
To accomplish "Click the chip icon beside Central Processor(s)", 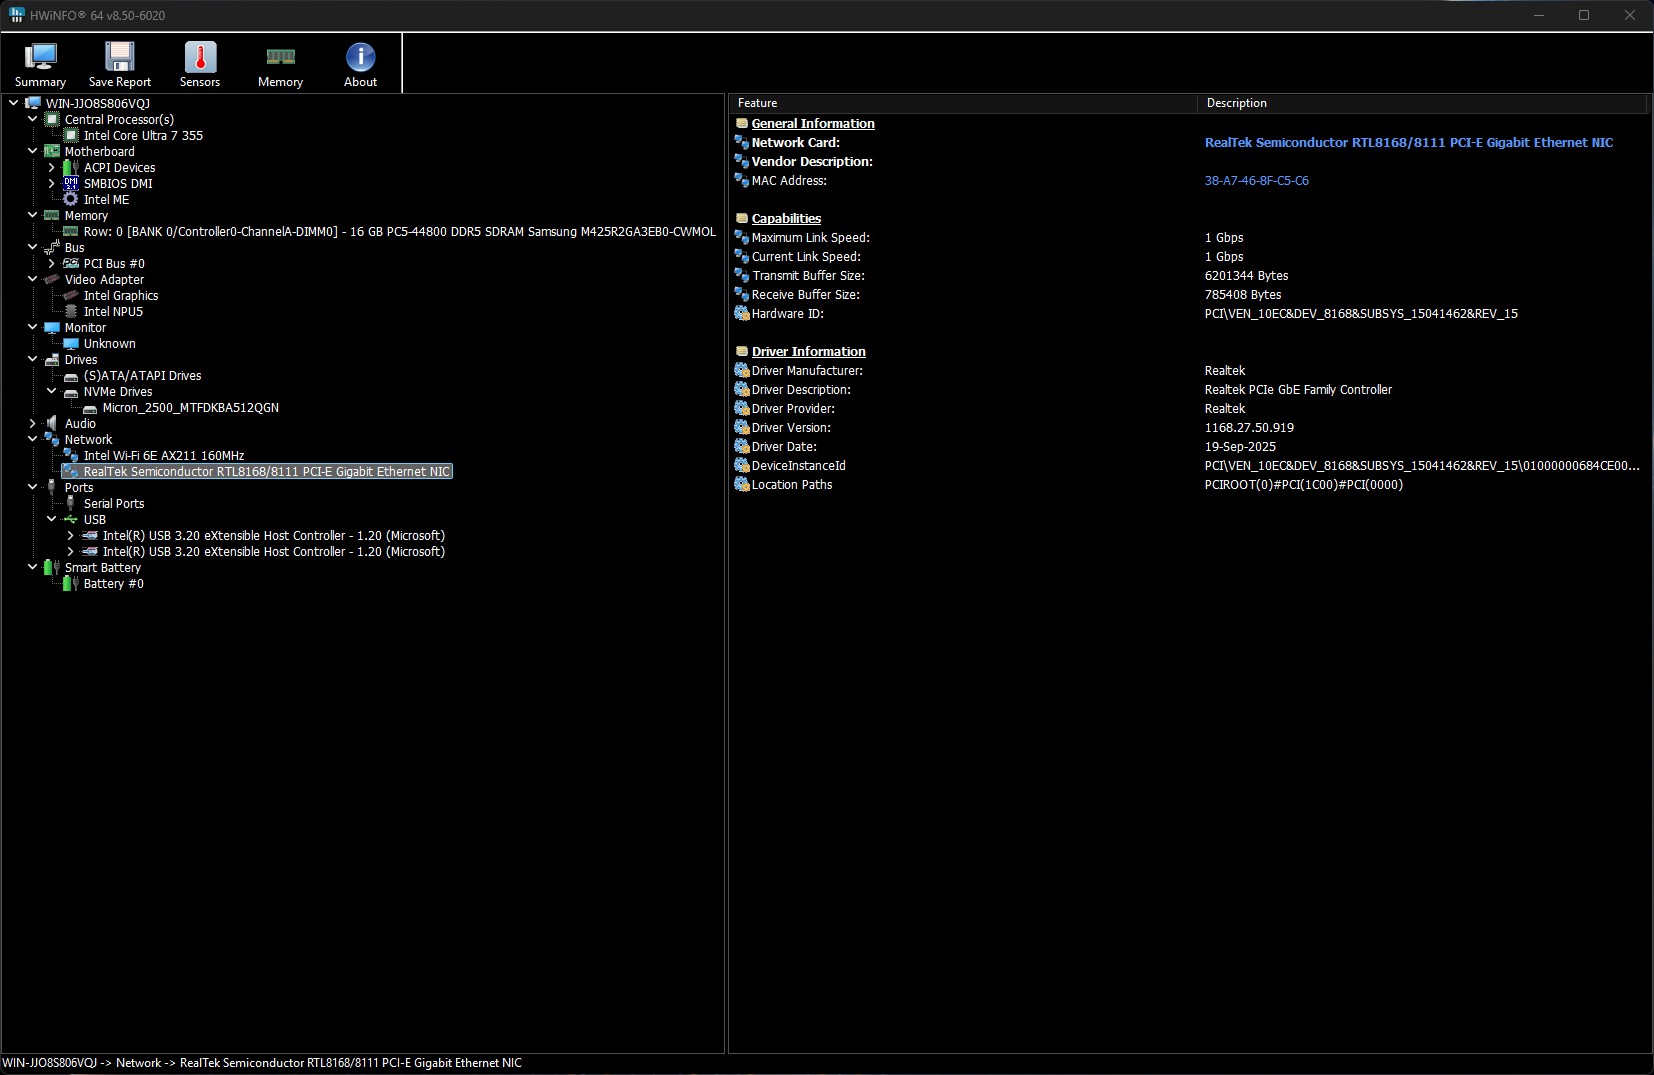I will 52,120.
